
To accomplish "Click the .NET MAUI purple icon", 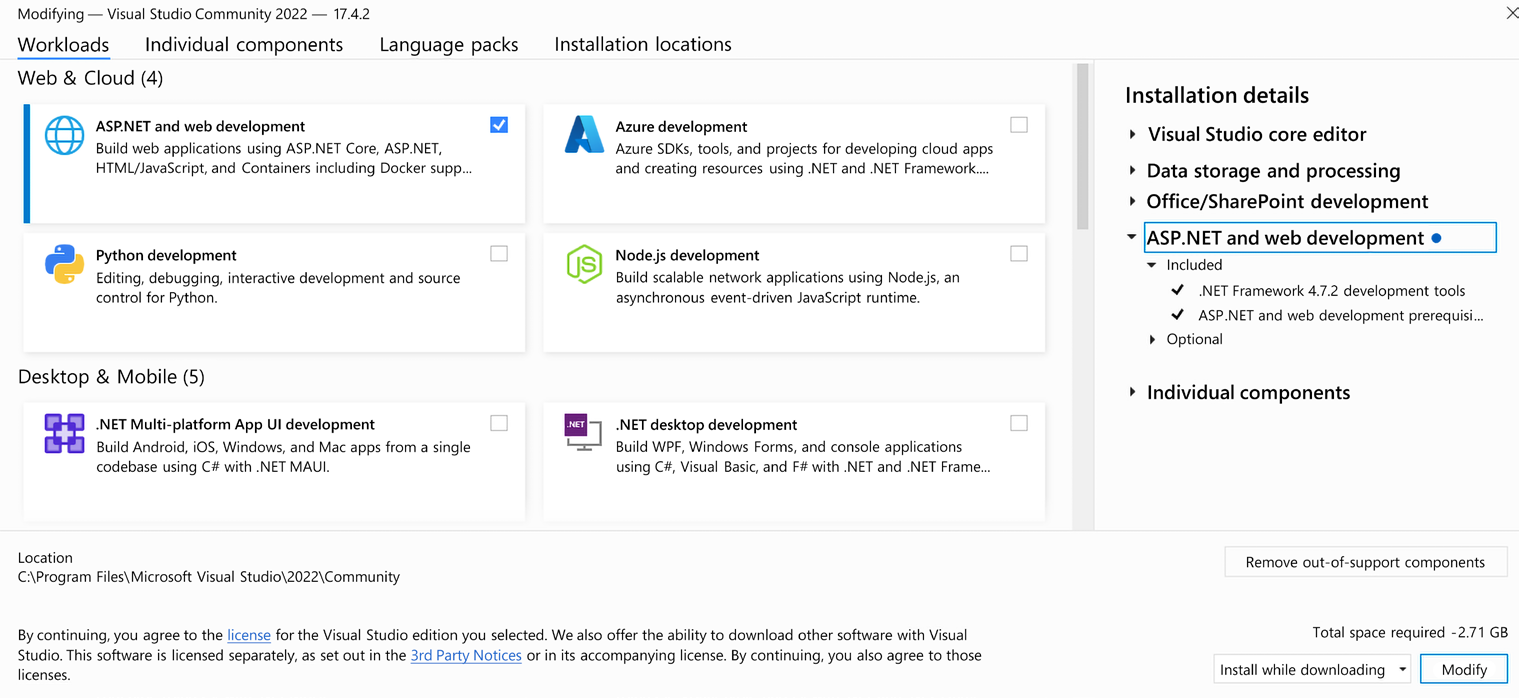I will (x=65, y=433).
